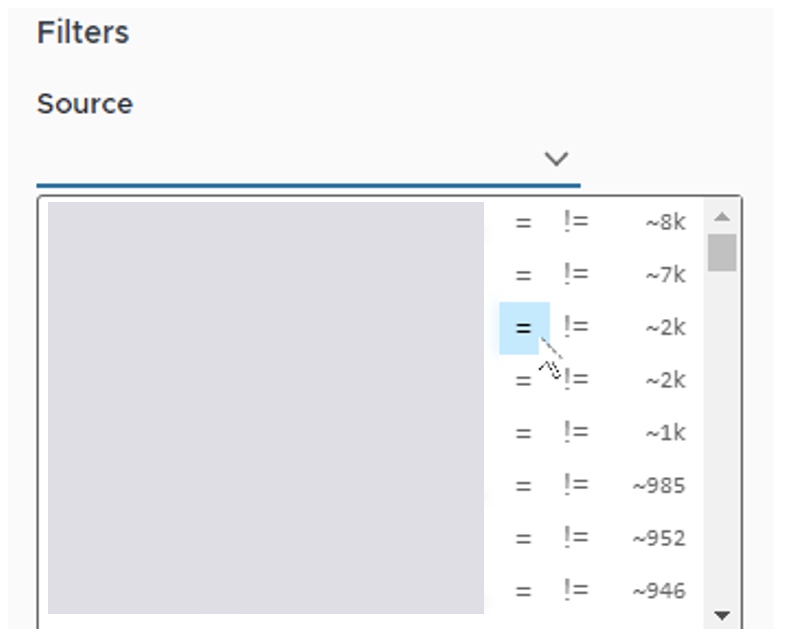786x642 pixels.
Task: Expand the Source dropdown chevron
Action: [556, 159]
